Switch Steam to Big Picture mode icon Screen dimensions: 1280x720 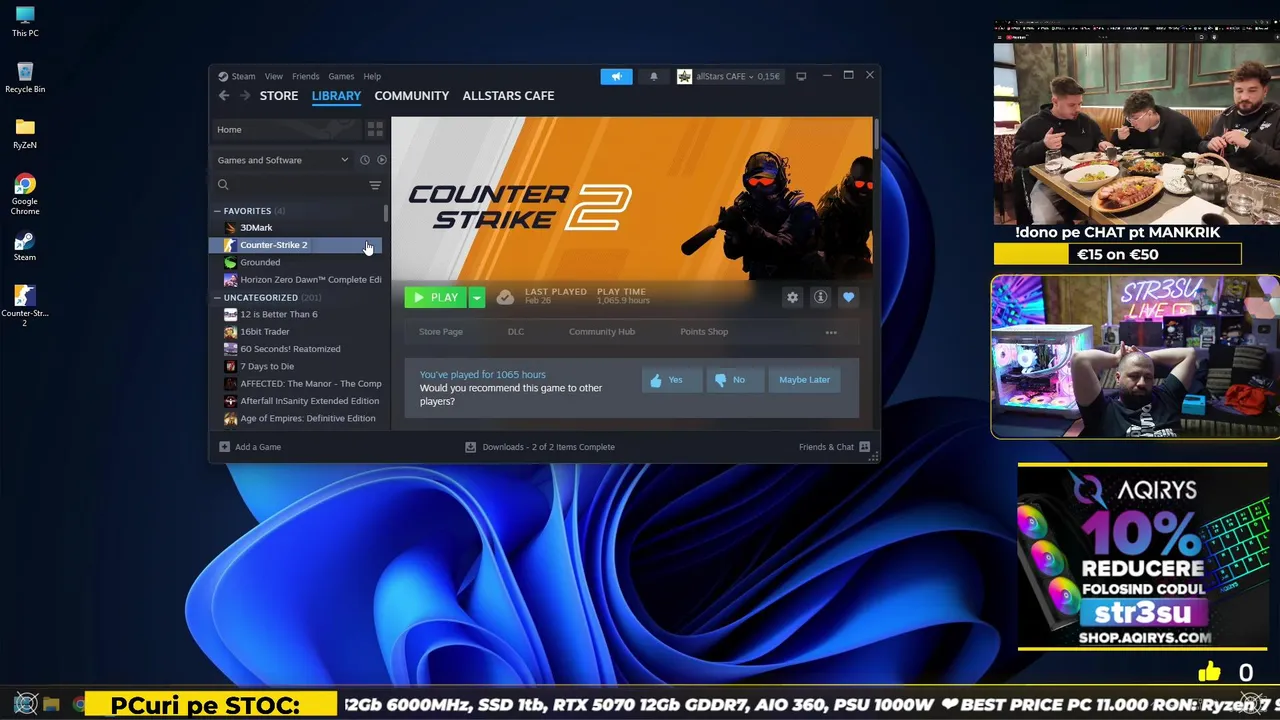click(x=801, y=76)
